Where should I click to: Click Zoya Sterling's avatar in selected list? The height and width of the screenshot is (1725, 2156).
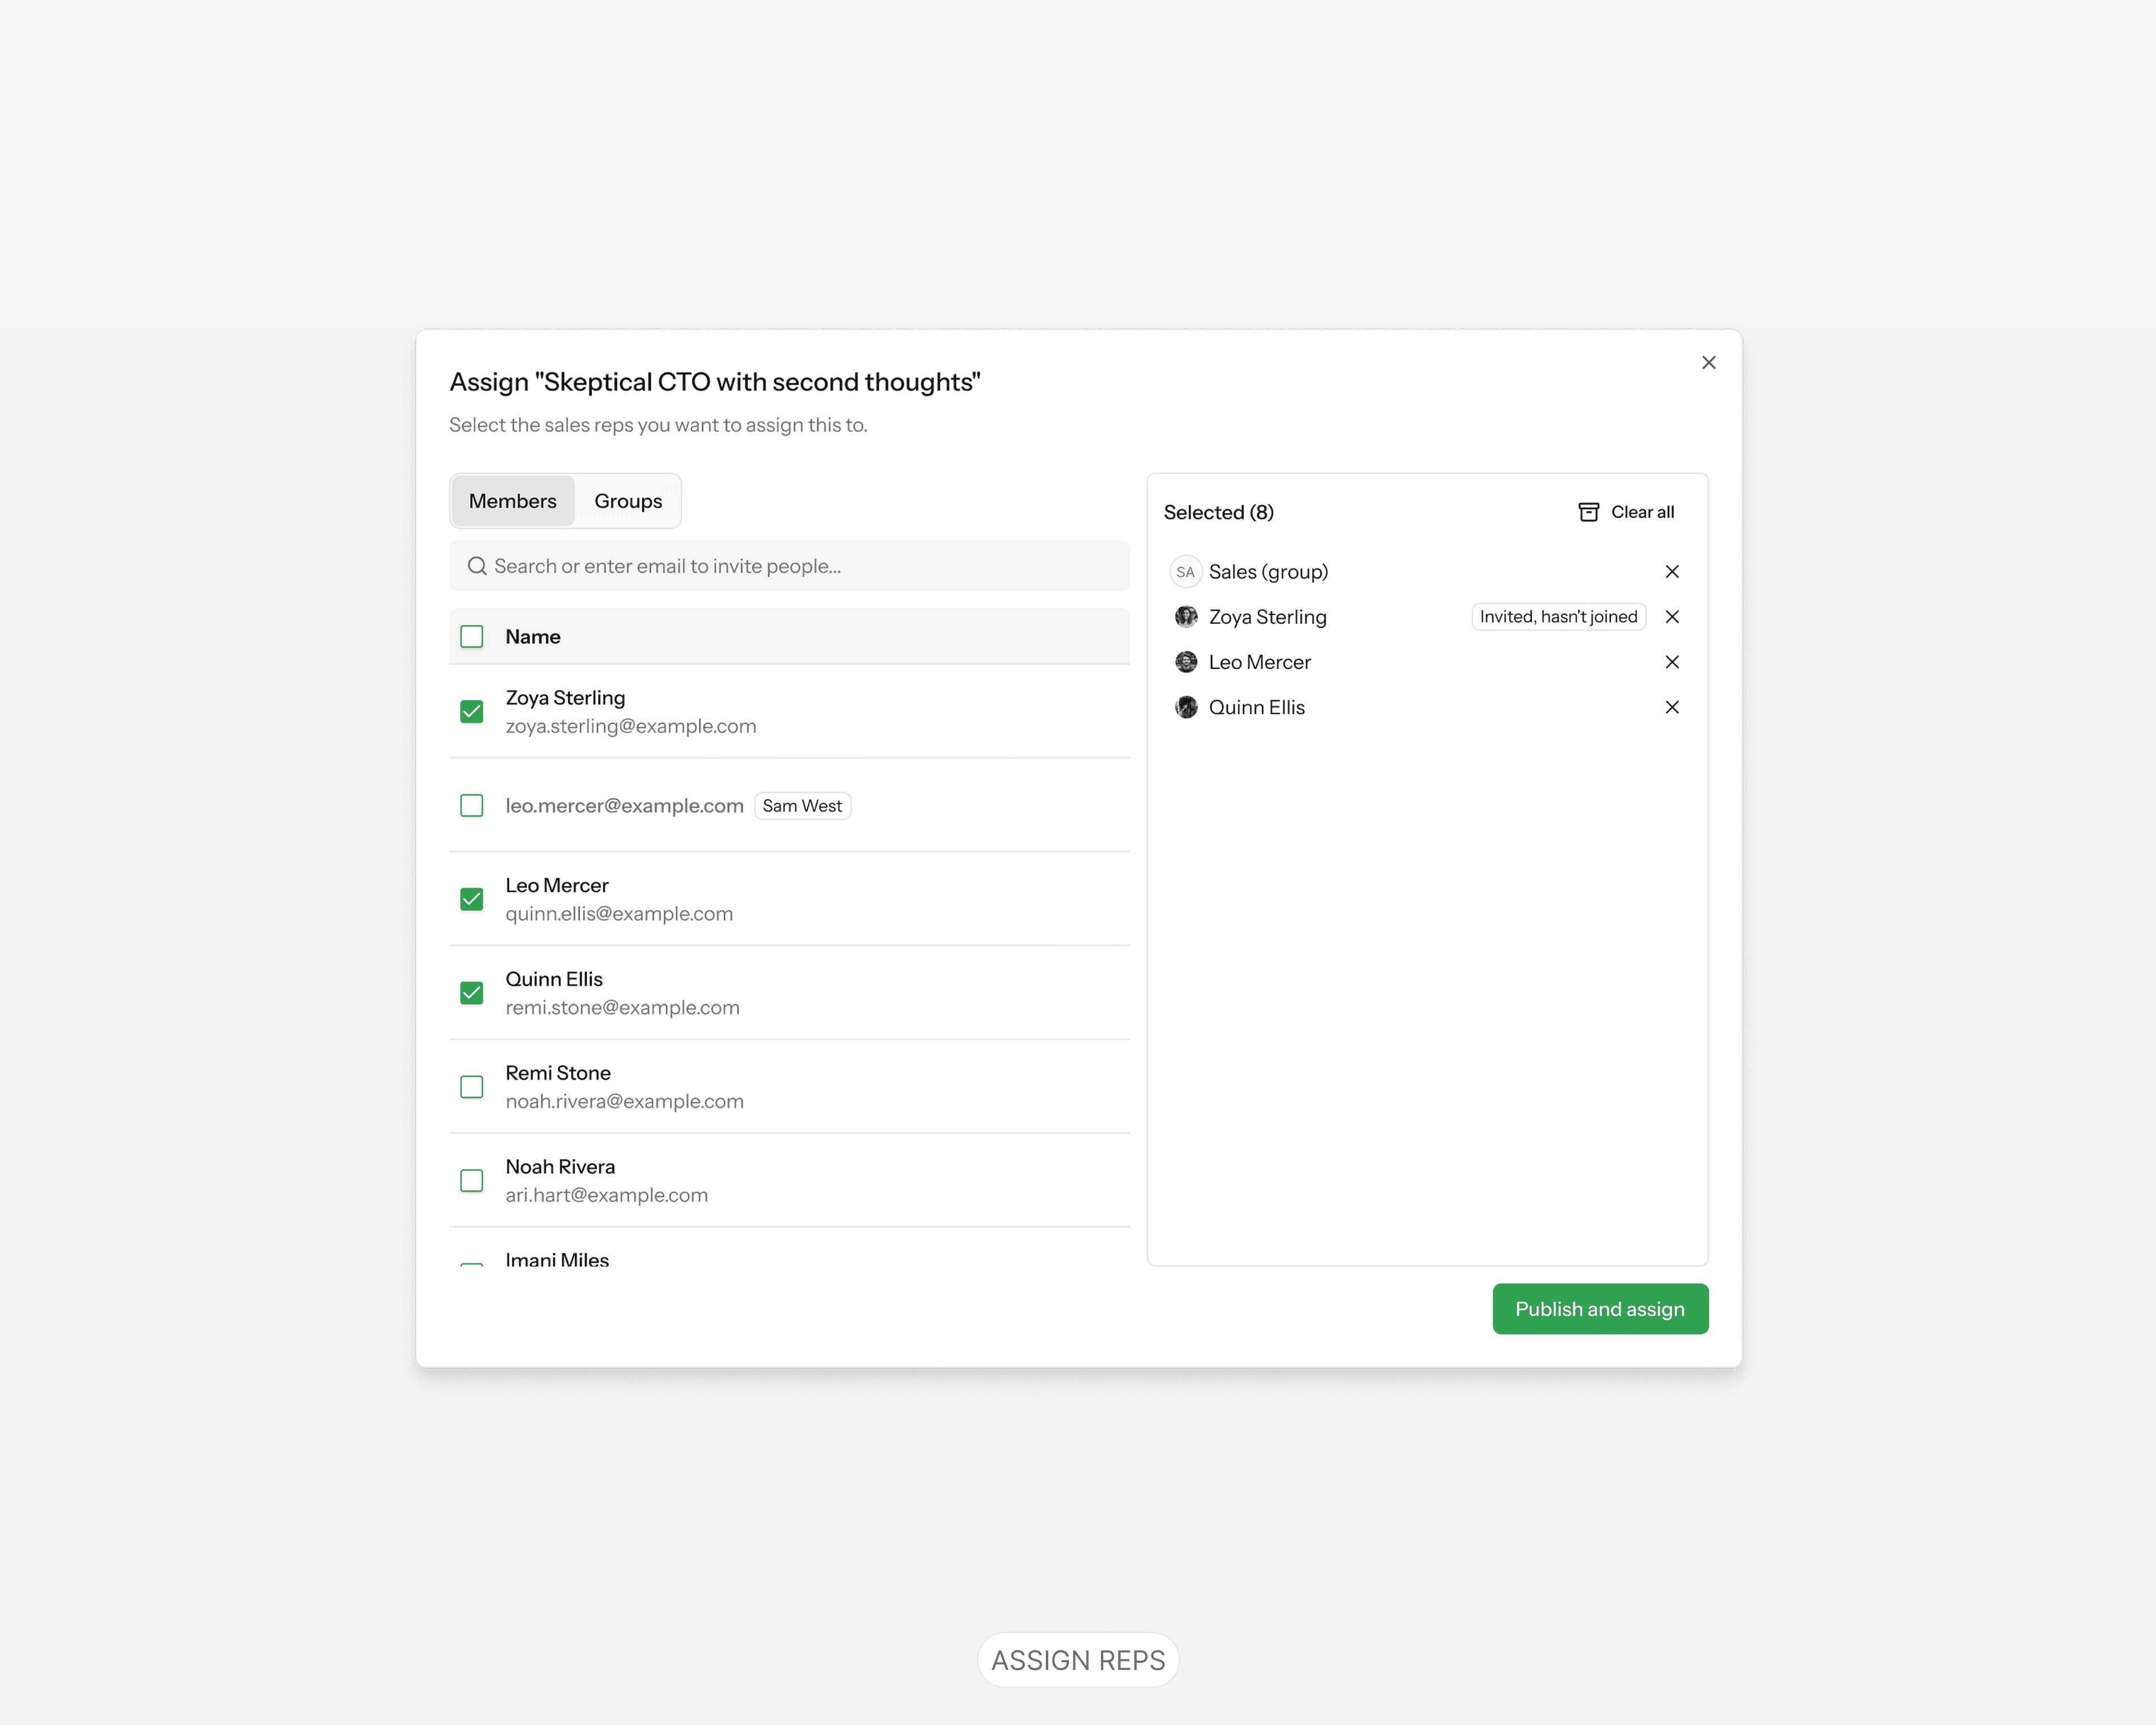click(x=1186, y=617)
